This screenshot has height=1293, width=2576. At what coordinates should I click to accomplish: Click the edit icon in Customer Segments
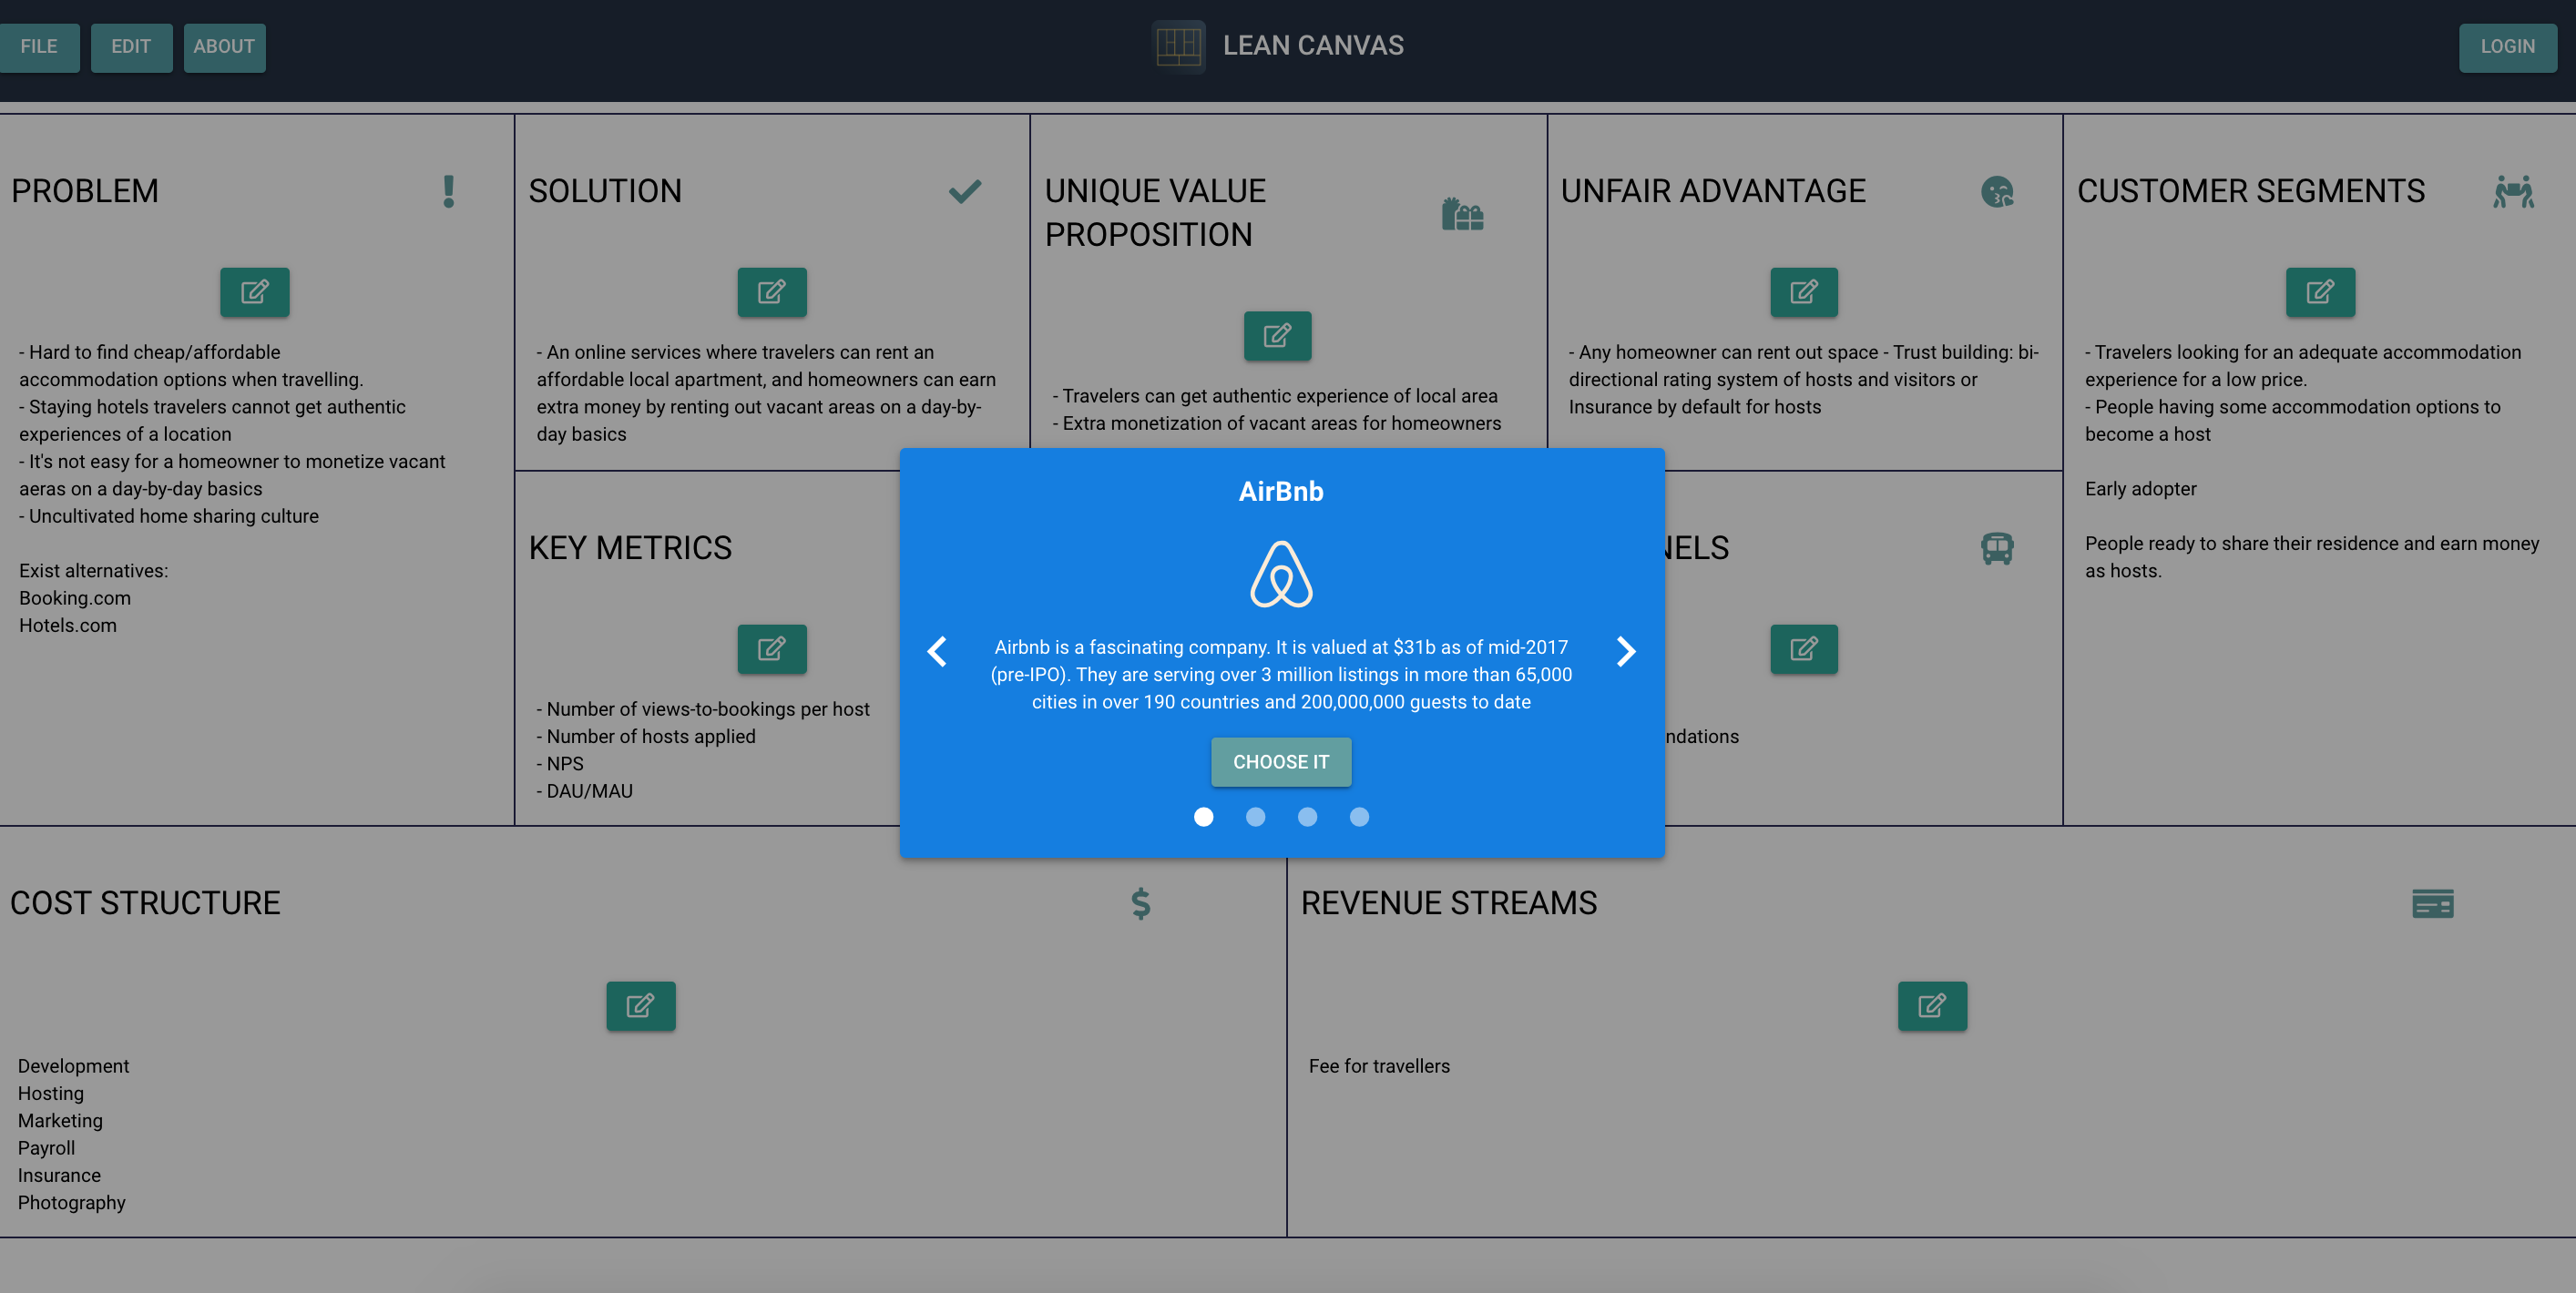coord(2320,292)
